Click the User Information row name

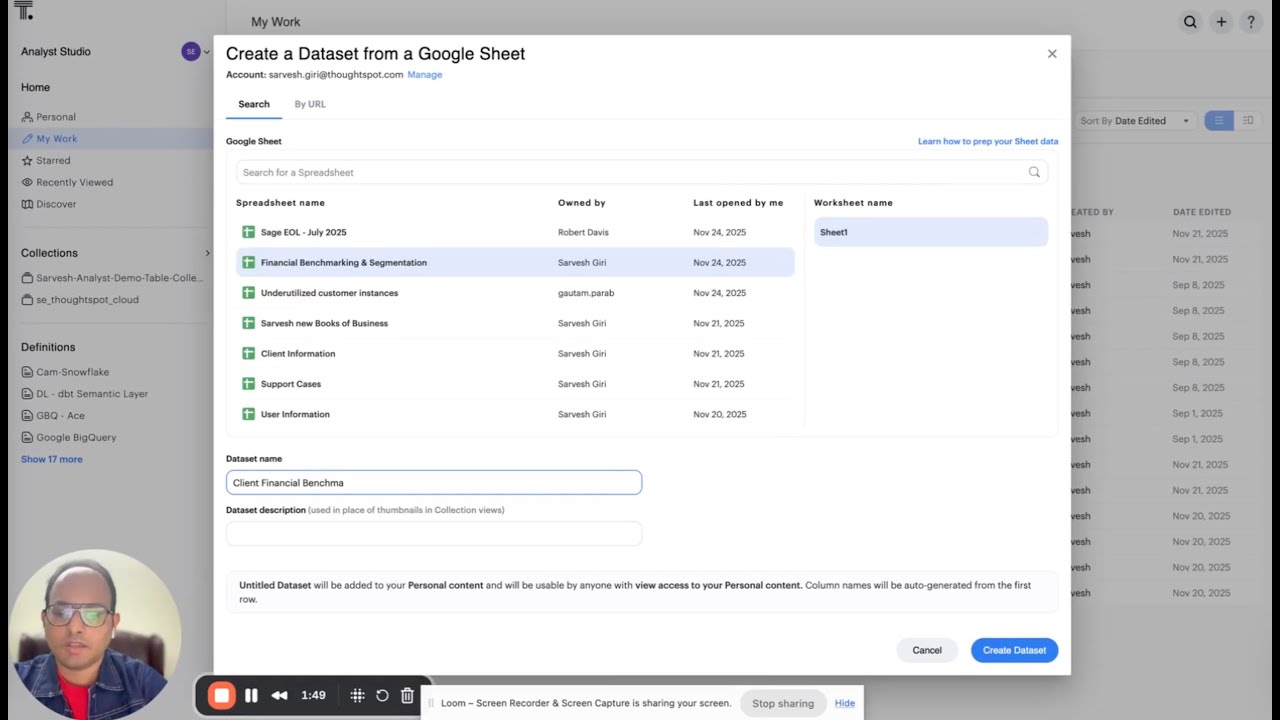(295, 414)
